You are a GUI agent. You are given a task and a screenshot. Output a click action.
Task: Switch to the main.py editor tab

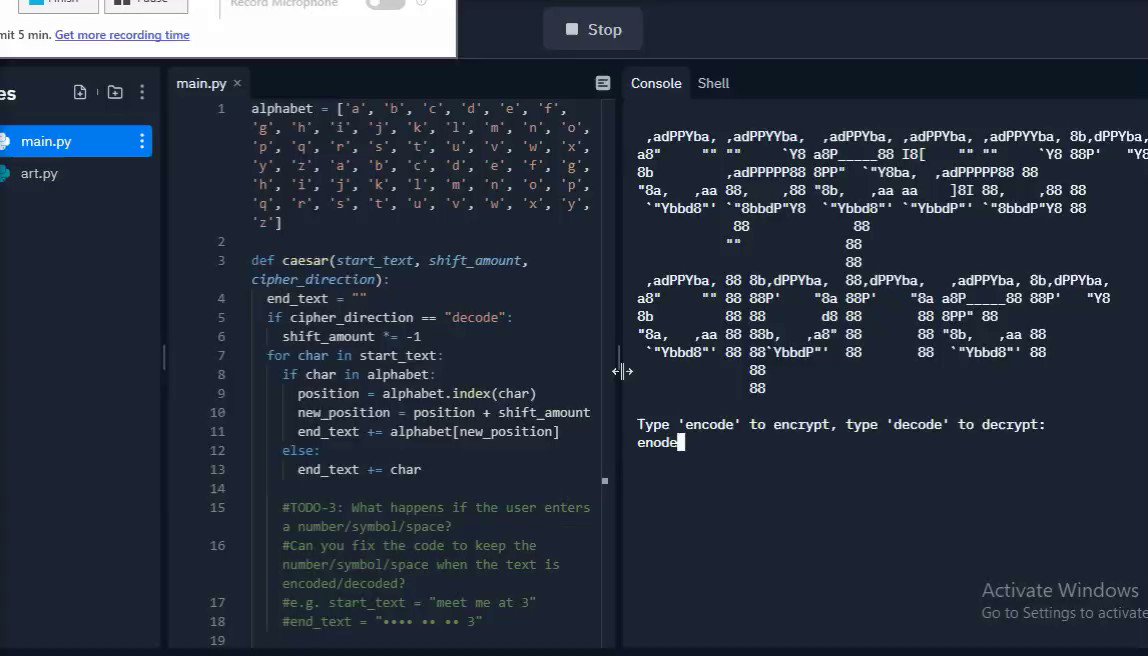(x=201, y=83)
